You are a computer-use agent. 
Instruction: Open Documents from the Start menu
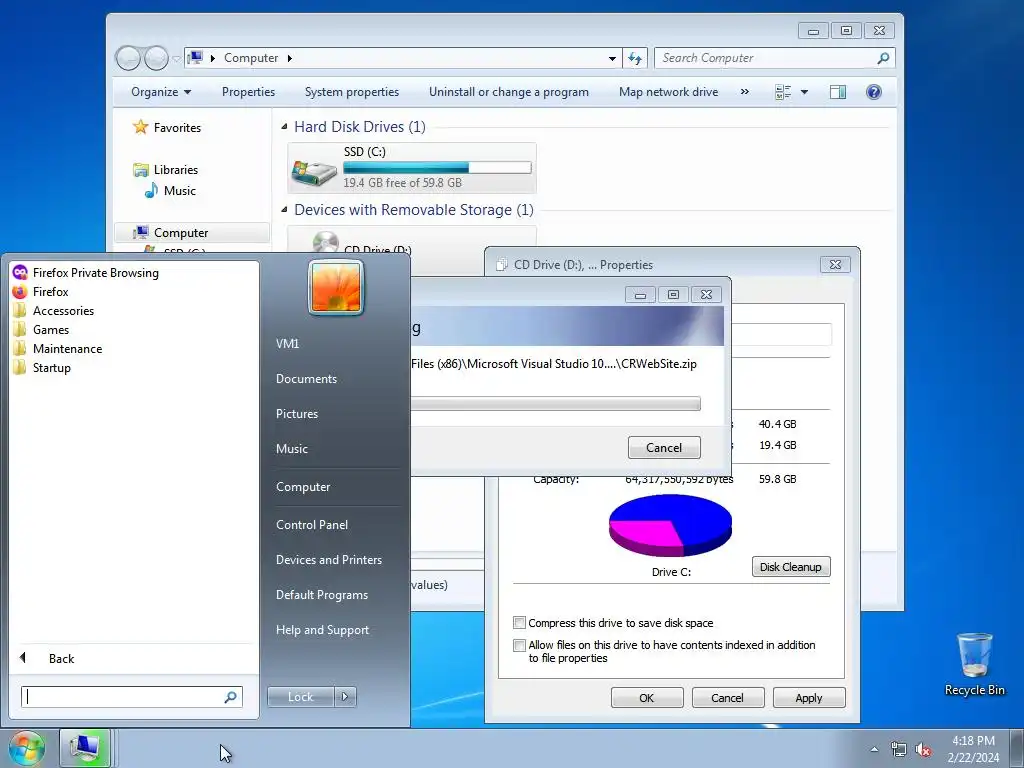(x=306, y=379)
